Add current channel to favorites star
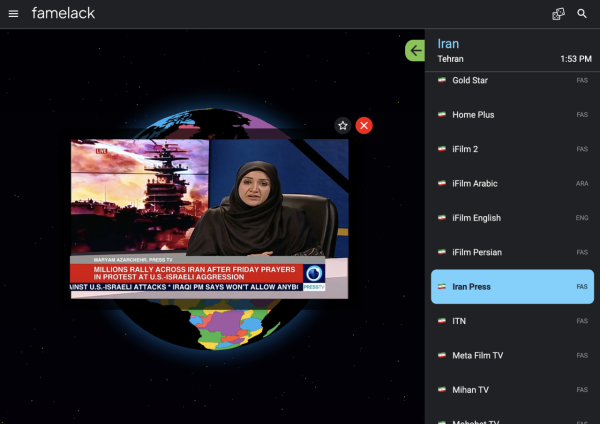This screenshot has width=600, height=424. tap(343, 125)
